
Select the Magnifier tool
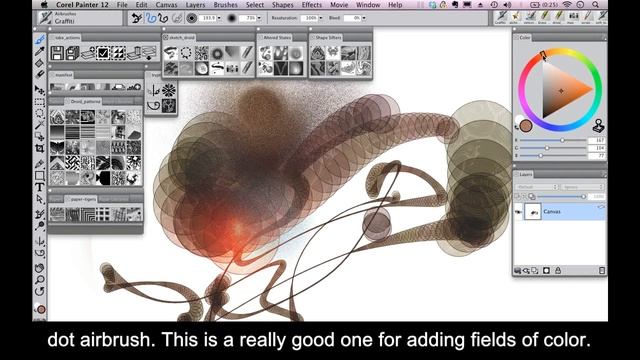click(x=40, y=280)
